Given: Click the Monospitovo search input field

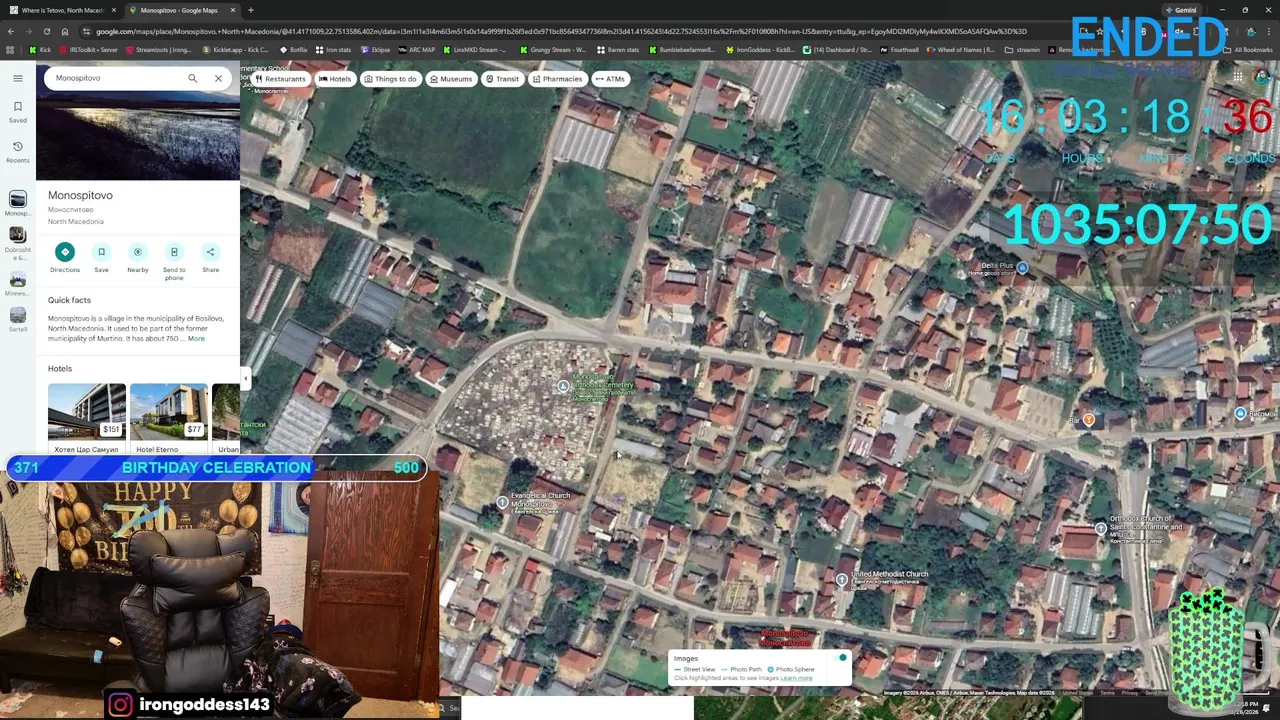Looking at the screenshot, I should (115, 78).
